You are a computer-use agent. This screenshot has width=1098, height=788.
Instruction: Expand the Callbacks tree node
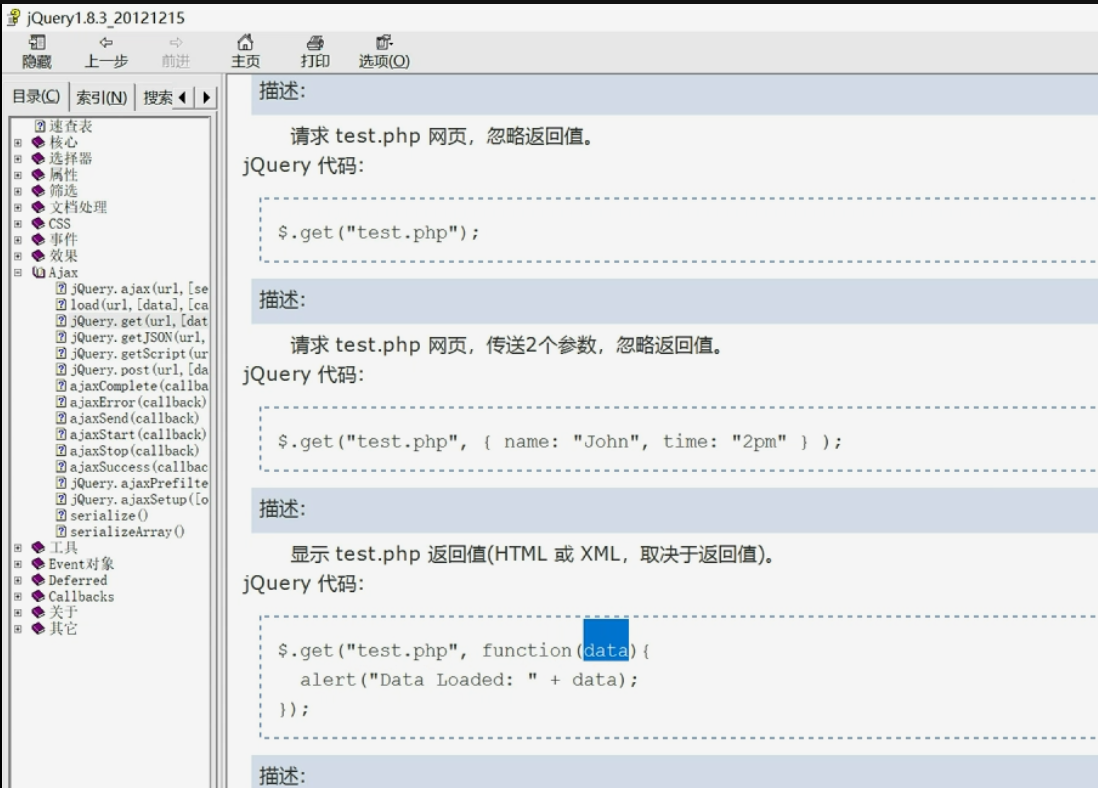18,596
